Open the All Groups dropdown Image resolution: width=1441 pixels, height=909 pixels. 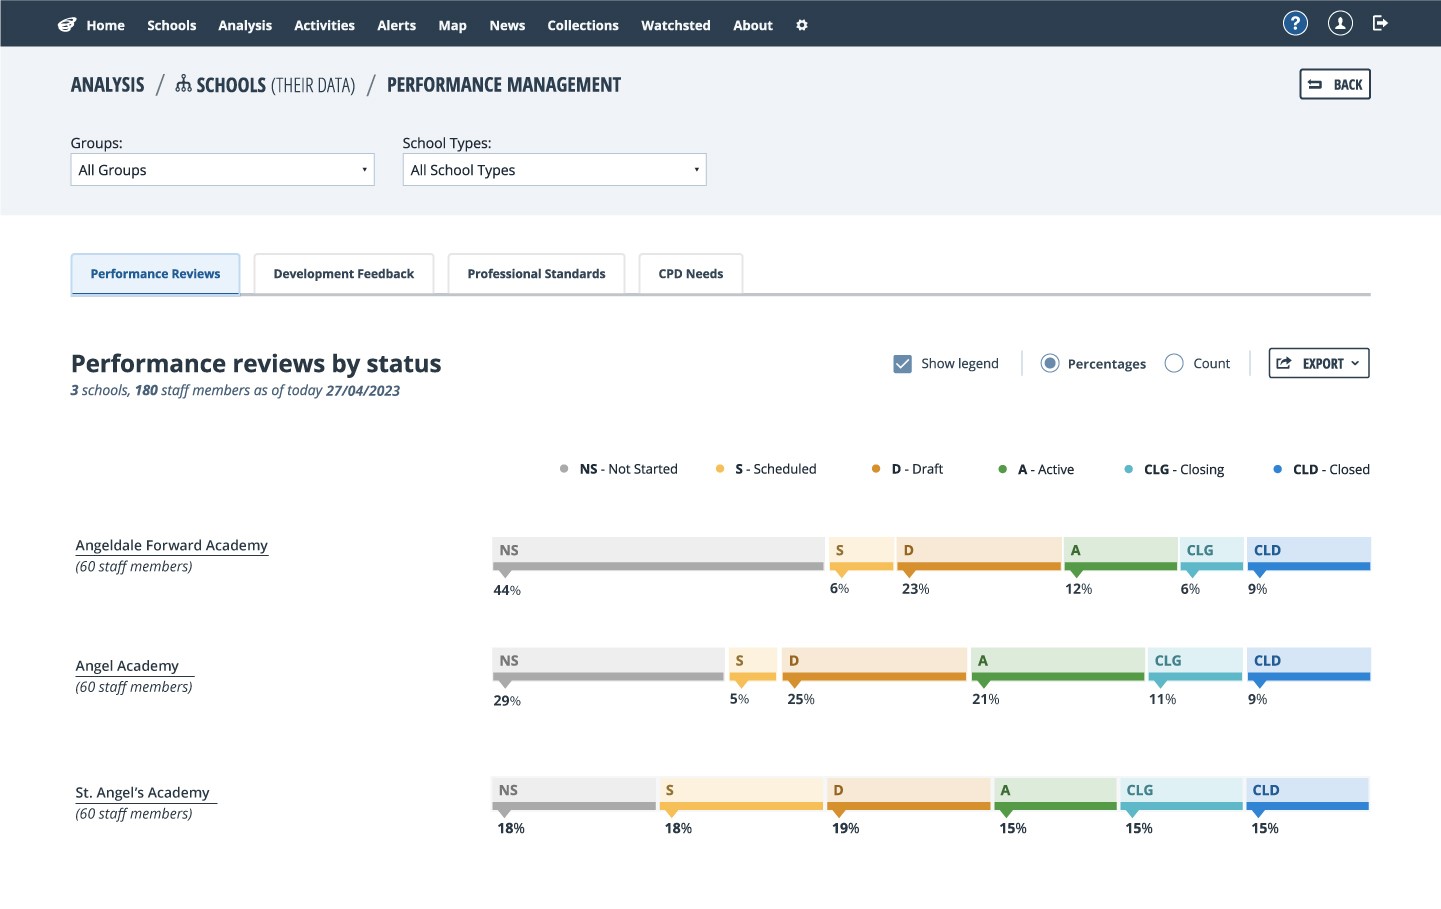[222, 170]
